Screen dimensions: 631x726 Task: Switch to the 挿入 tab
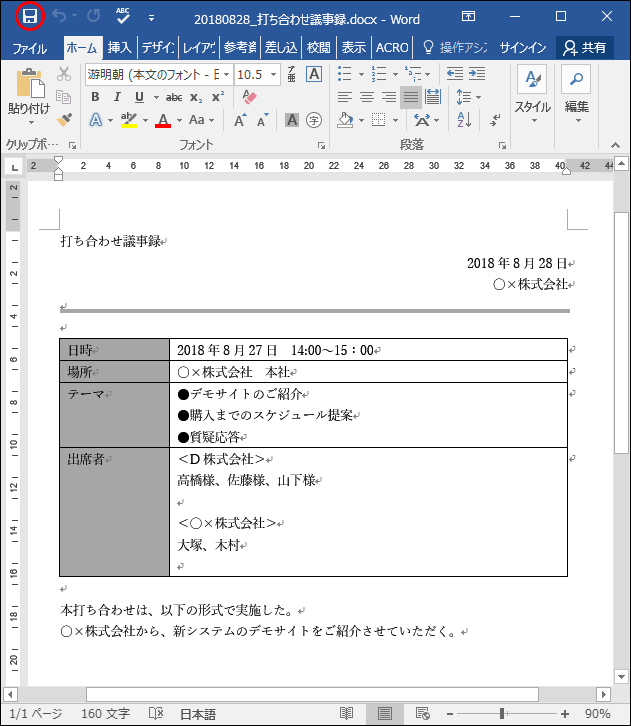[x=120, y=48]
